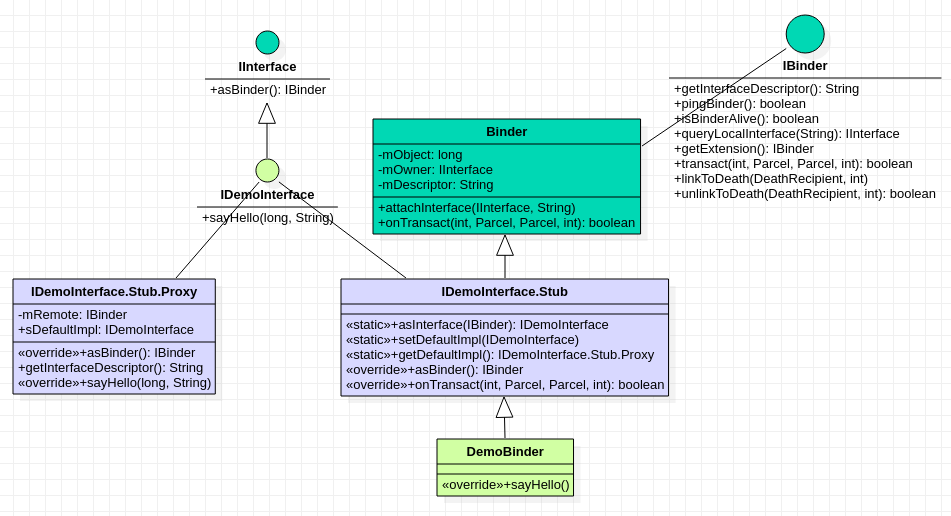Select the +pingBinder(): boolean operation
The image size is (951, 516).
[739, 104]
